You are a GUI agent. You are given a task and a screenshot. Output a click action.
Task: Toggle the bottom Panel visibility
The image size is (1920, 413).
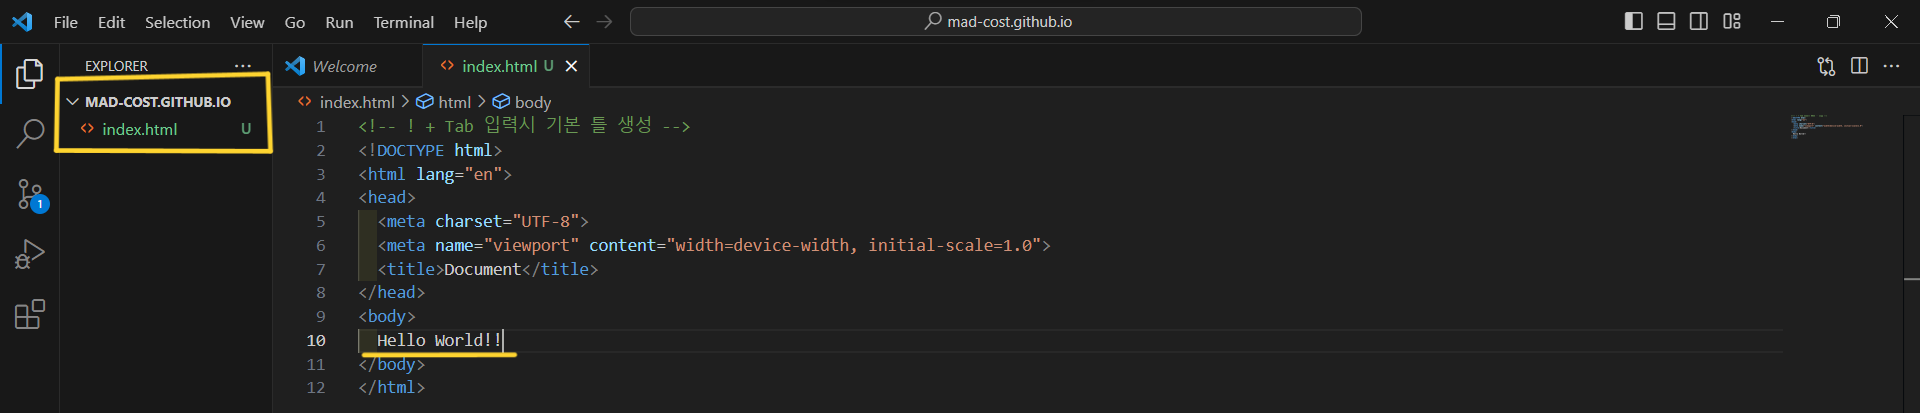1666,21
